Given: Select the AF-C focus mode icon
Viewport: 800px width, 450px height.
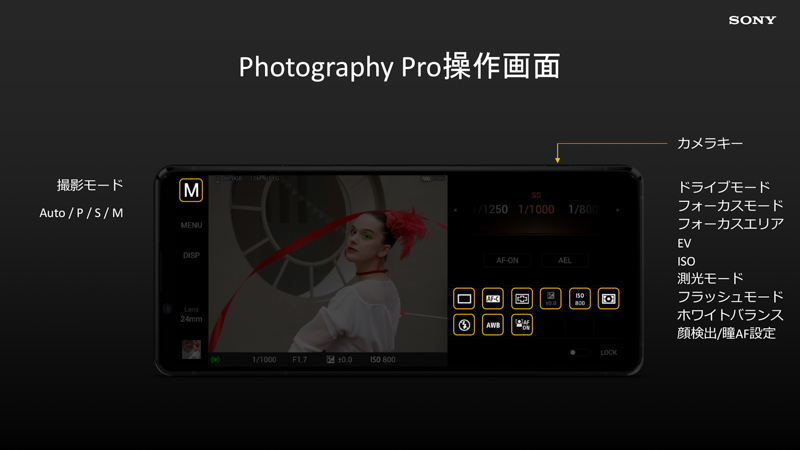Looking at the screenshot, I should coord(493,298).
